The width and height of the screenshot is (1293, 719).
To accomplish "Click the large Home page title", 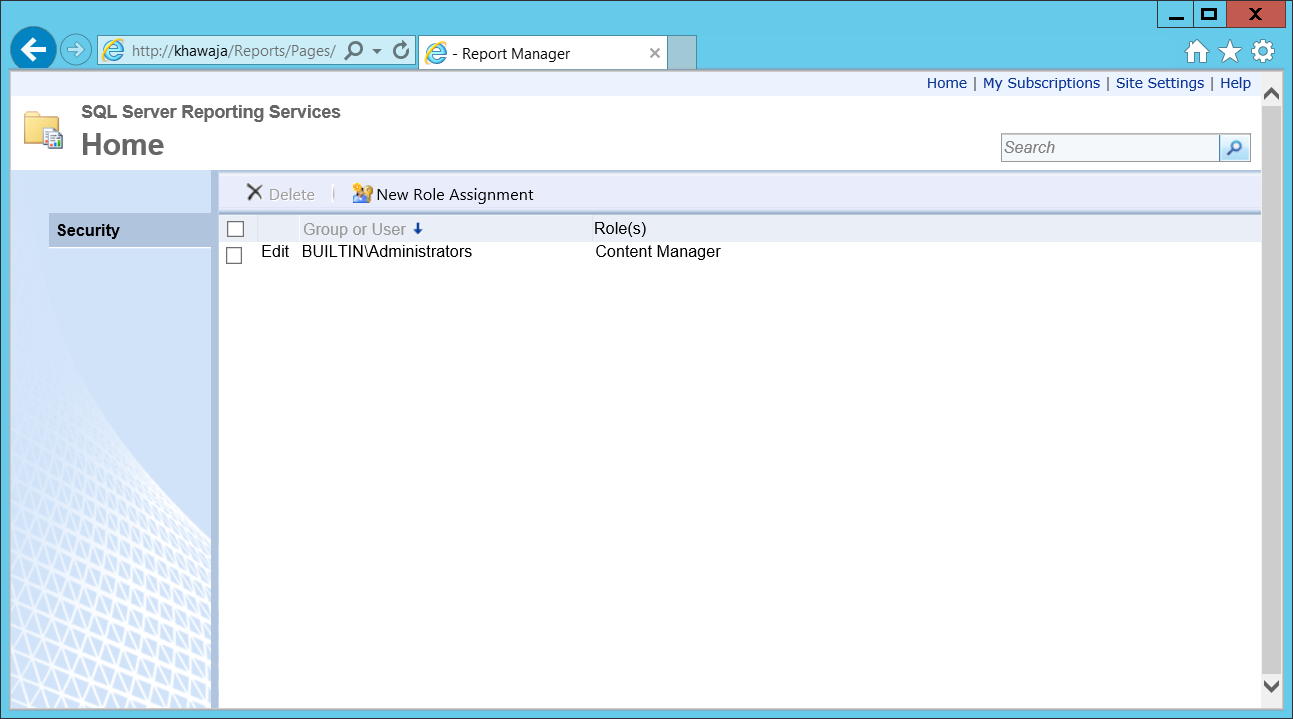I will 122,145.
